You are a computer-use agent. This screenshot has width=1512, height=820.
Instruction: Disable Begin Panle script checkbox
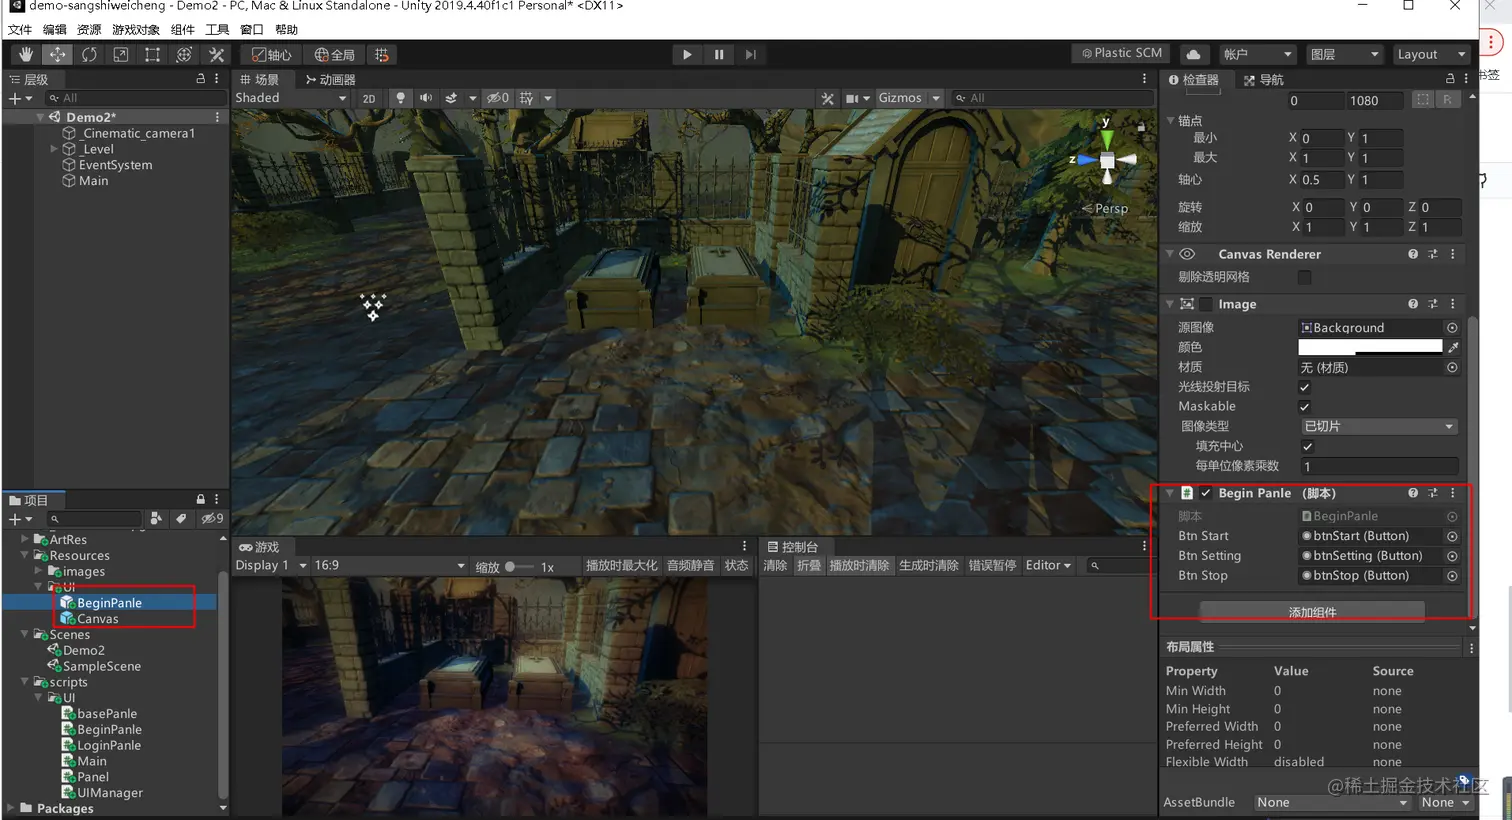(1206, 493)
